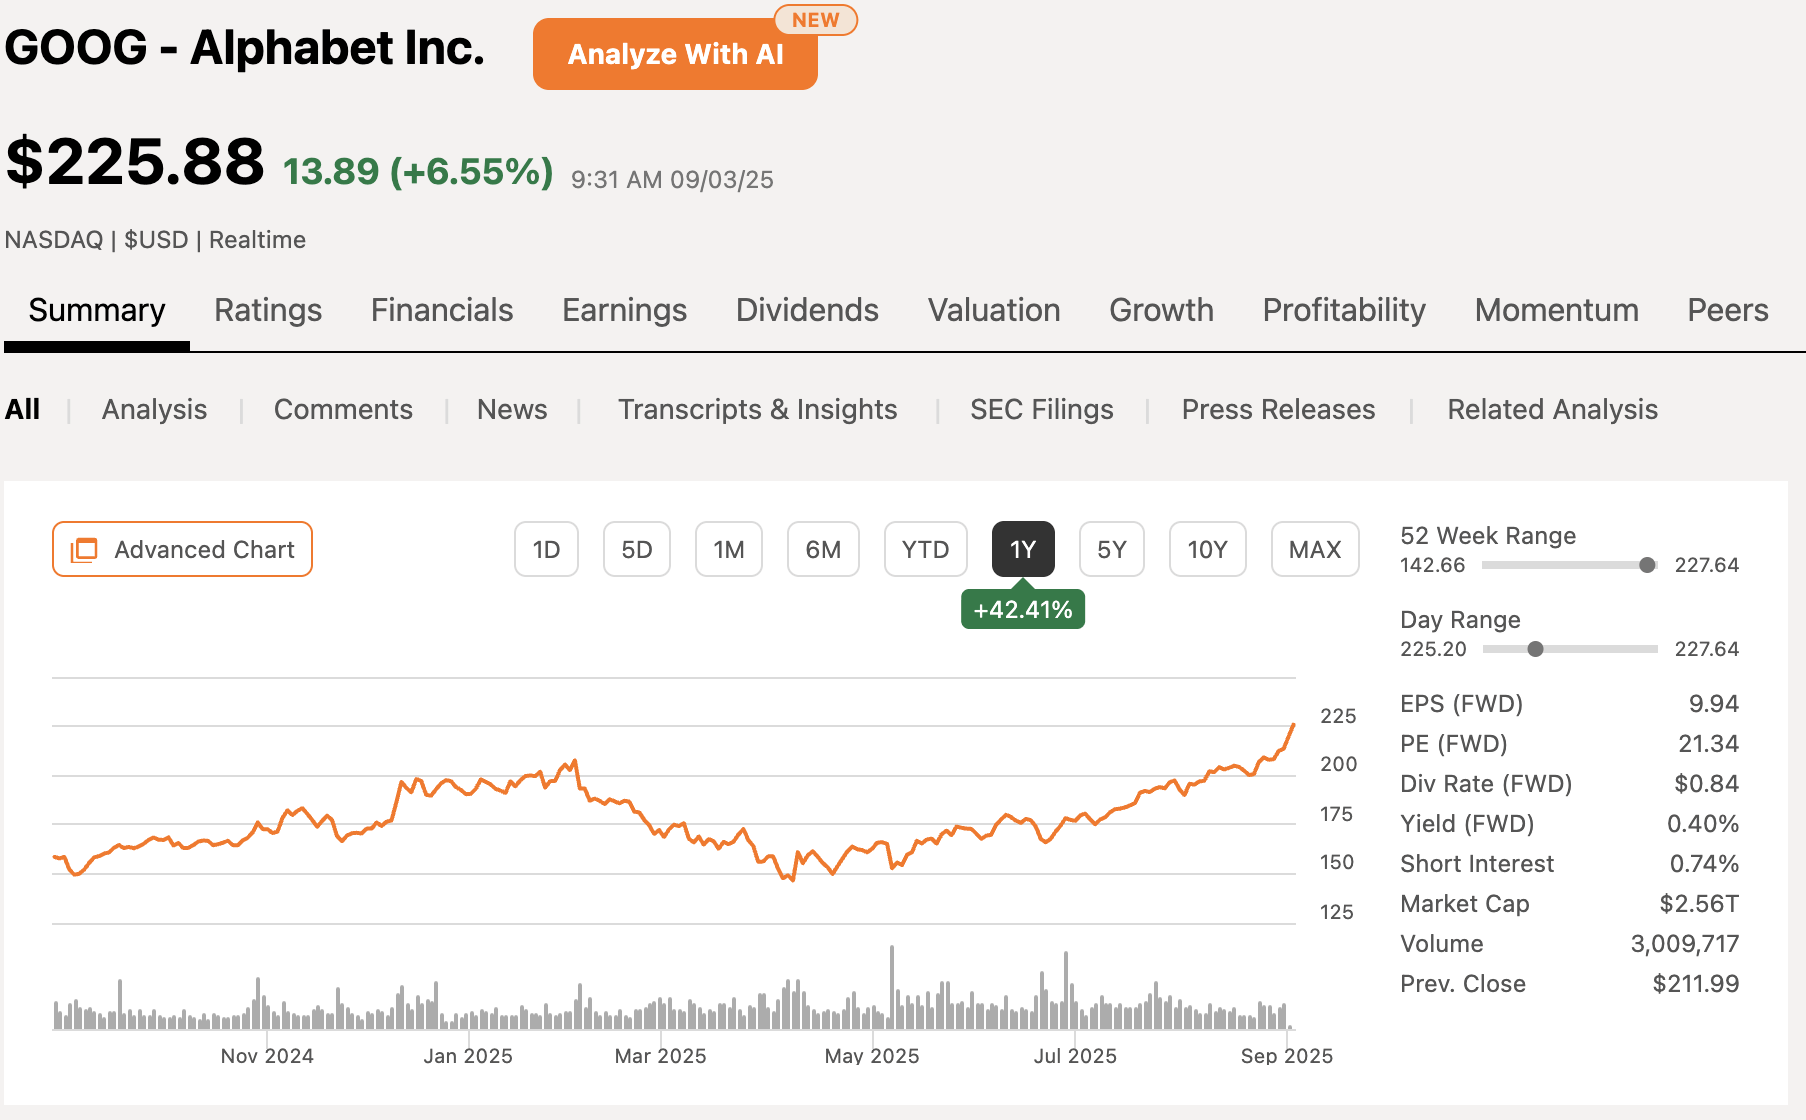This screenshot has height=1120, width=1806.
Task: Open the Growth tab
Action: tap(1160, 310)
